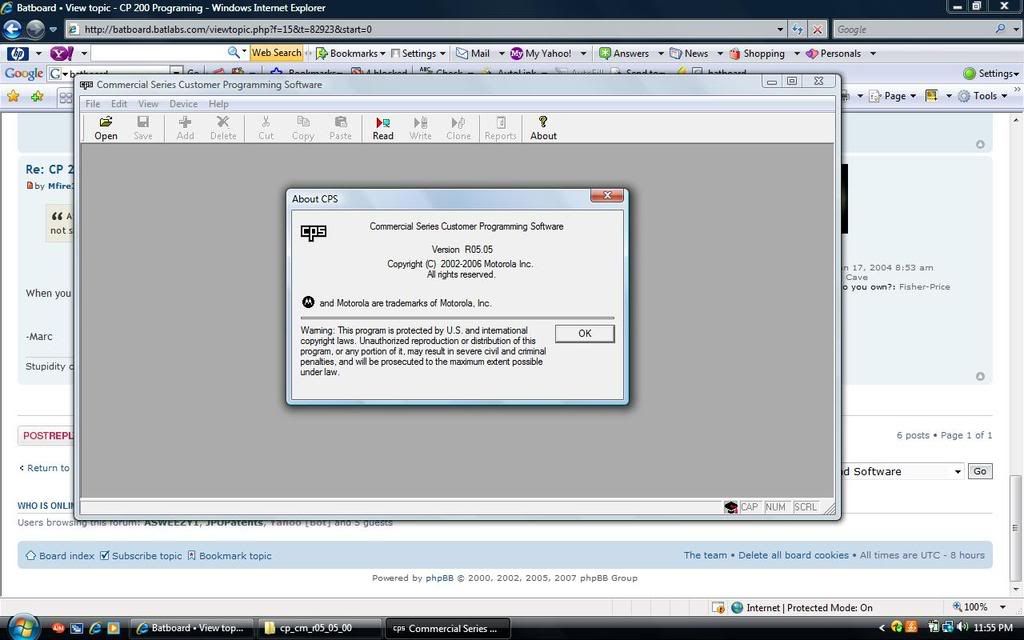The image size is (1024, 640).
Task: Click the My Yahoo! toolbar button
Action: tap(541, 54)
